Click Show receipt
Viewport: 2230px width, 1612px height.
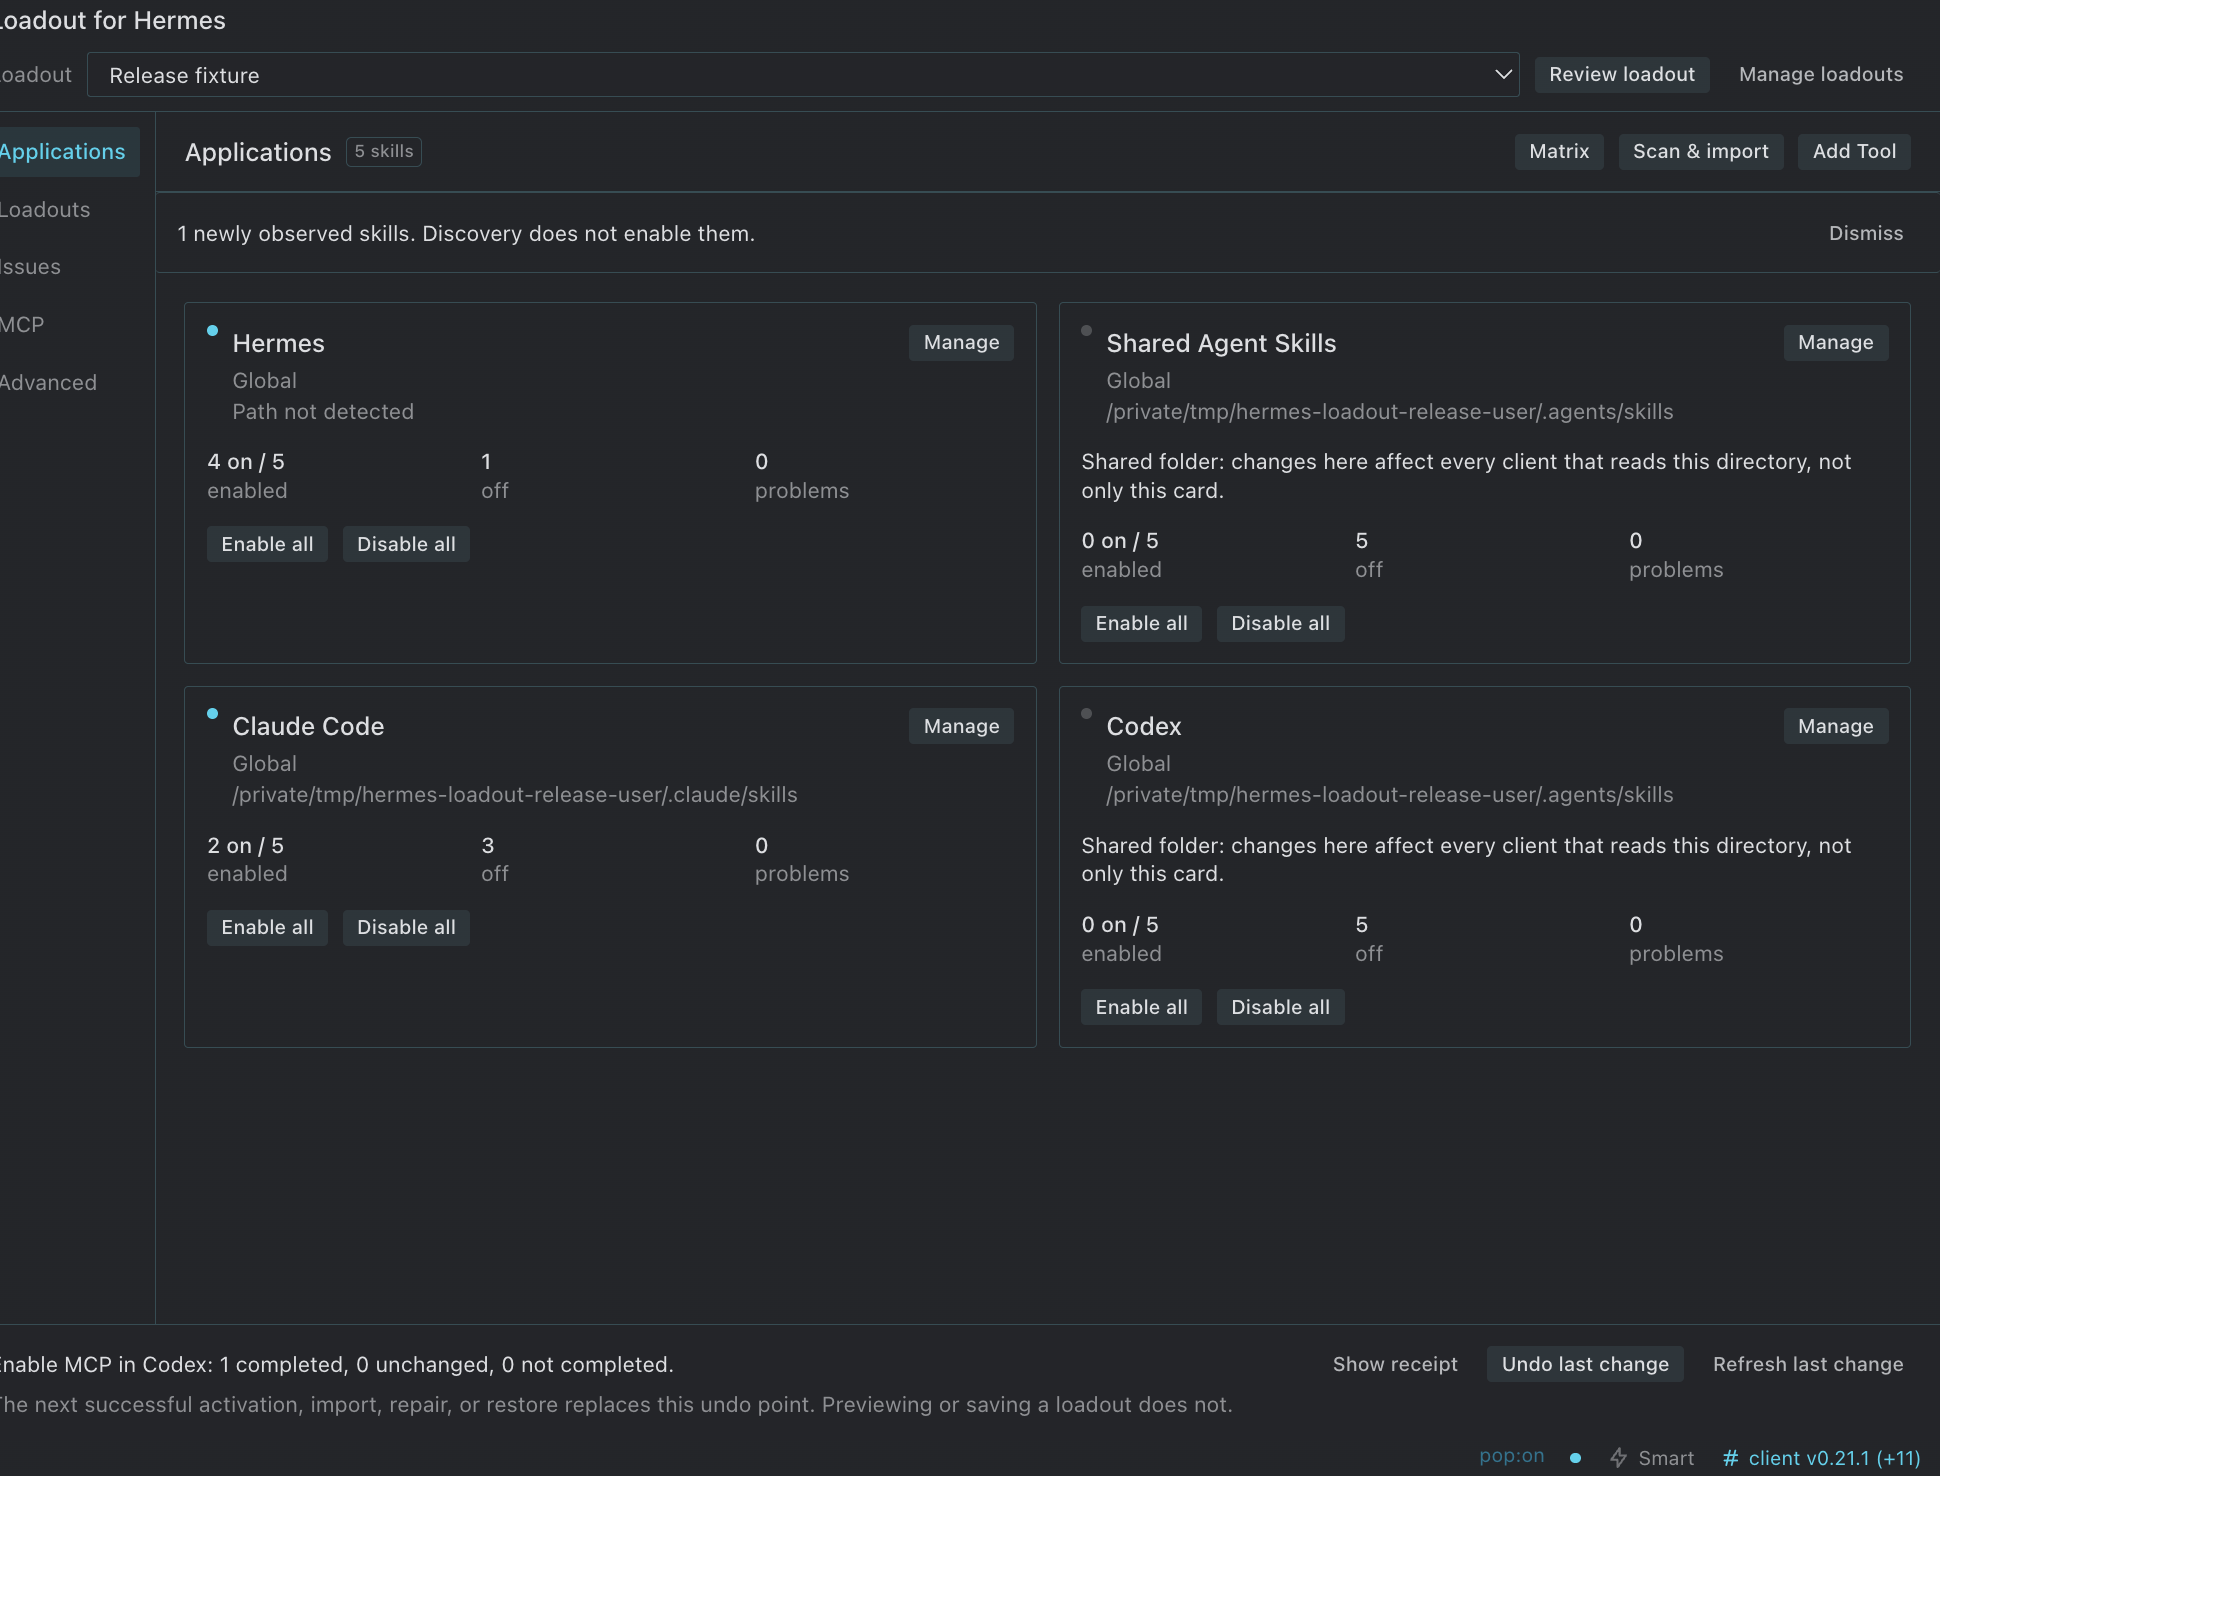1395,1364
